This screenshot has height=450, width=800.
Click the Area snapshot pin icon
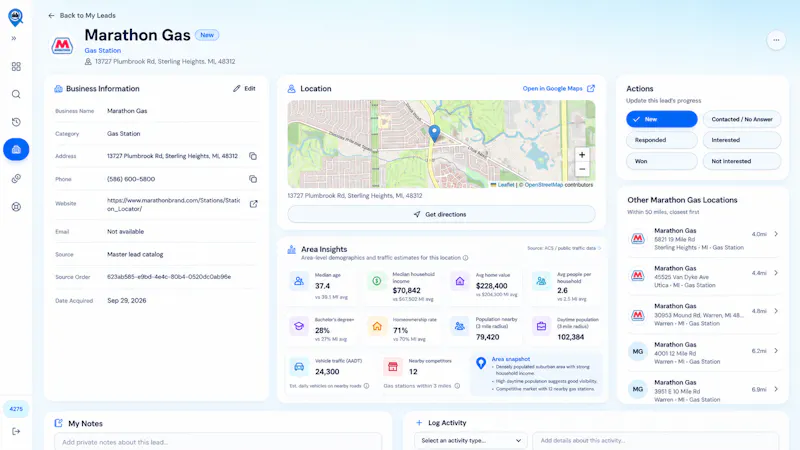tap(481, 363)
